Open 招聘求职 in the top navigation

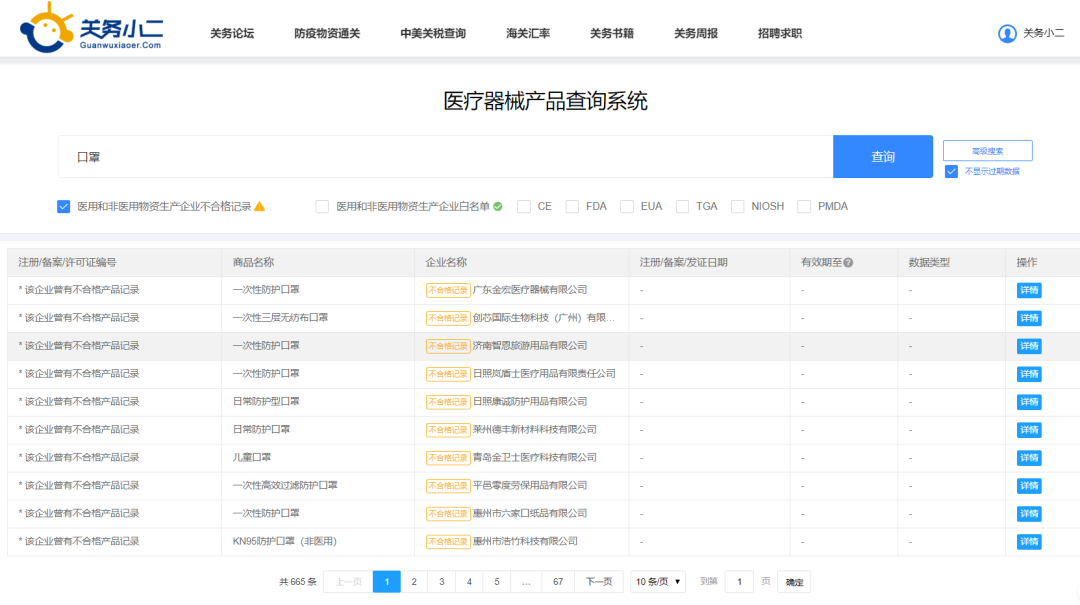pos(780,33)
